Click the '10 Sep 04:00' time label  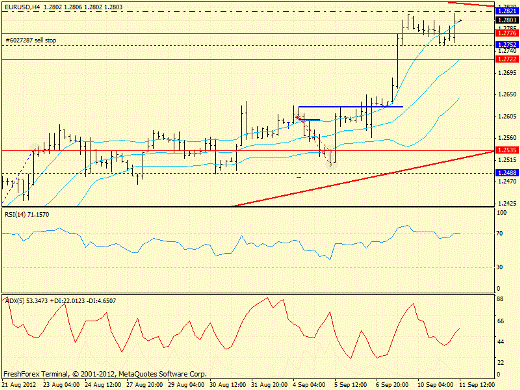point(435,385)
